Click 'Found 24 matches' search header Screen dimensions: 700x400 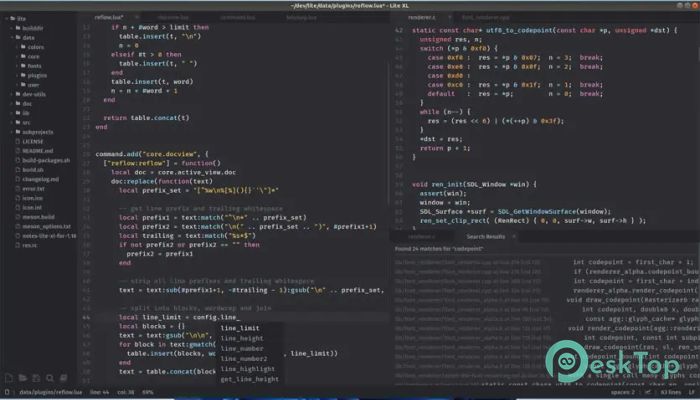click(439, 249)
